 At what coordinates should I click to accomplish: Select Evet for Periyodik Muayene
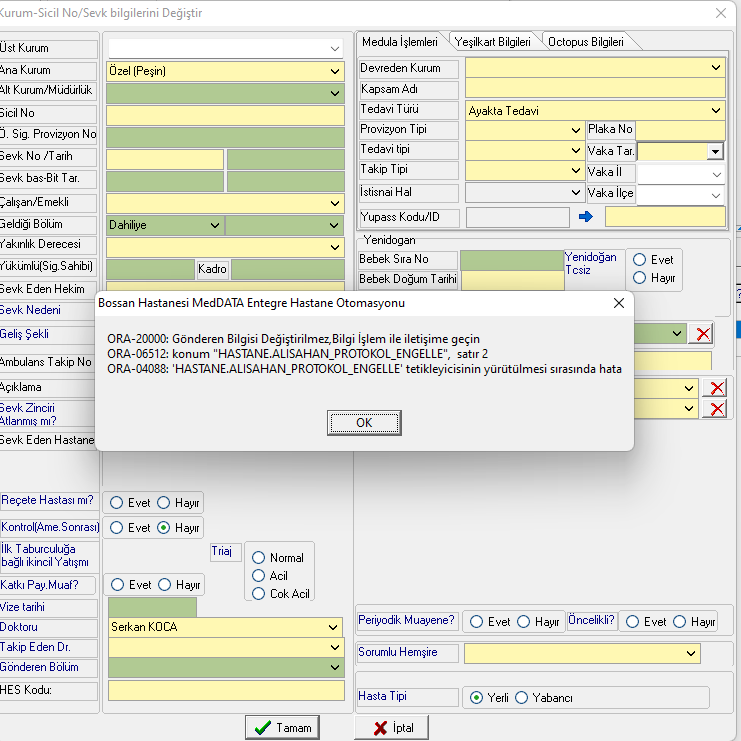[x=477, y=622]
